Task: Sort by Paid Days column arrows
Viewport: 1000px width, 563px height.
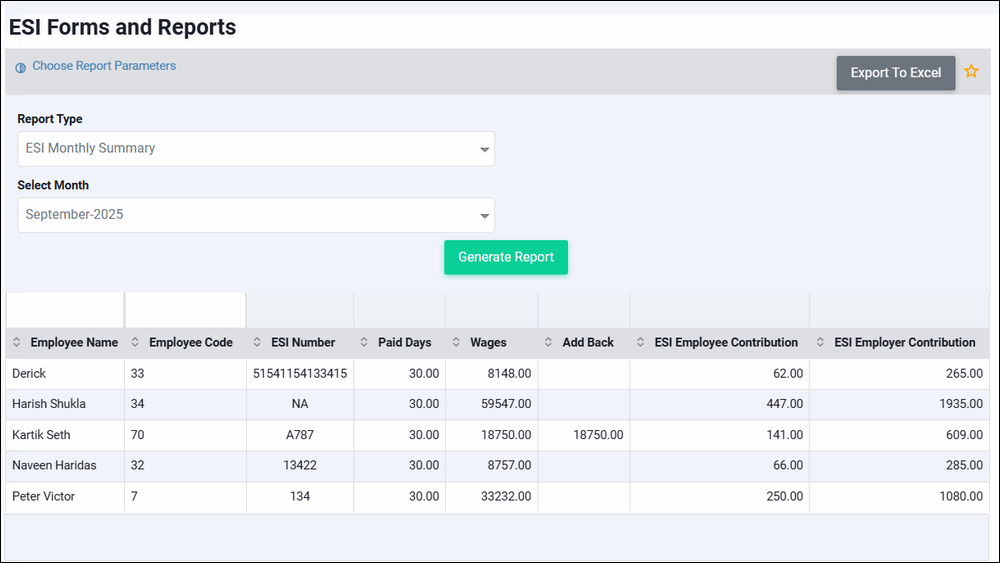Action: coord(364,343)
